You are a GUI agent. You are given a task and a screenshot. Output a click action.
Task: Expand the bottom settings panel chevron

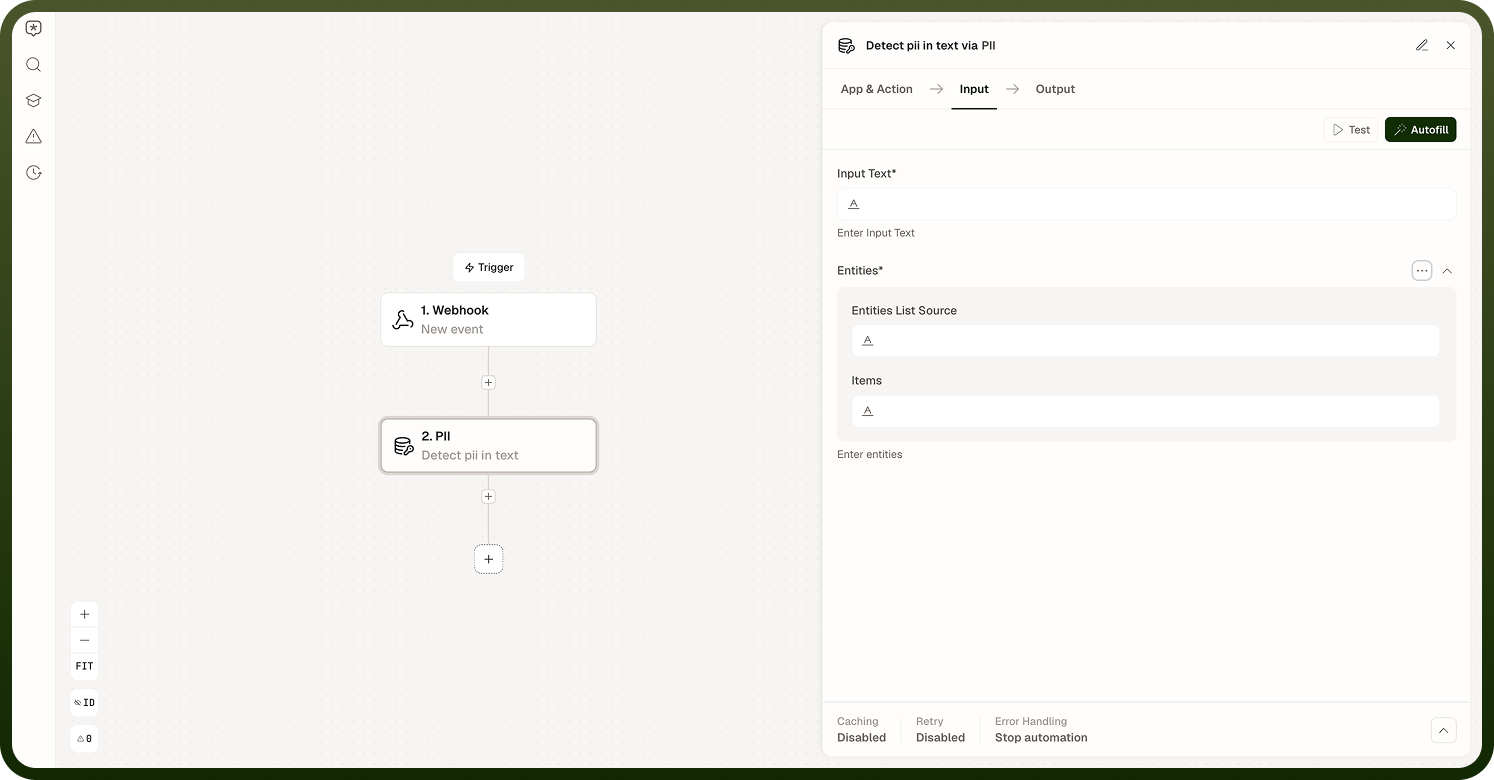[x=1443, y=730]
